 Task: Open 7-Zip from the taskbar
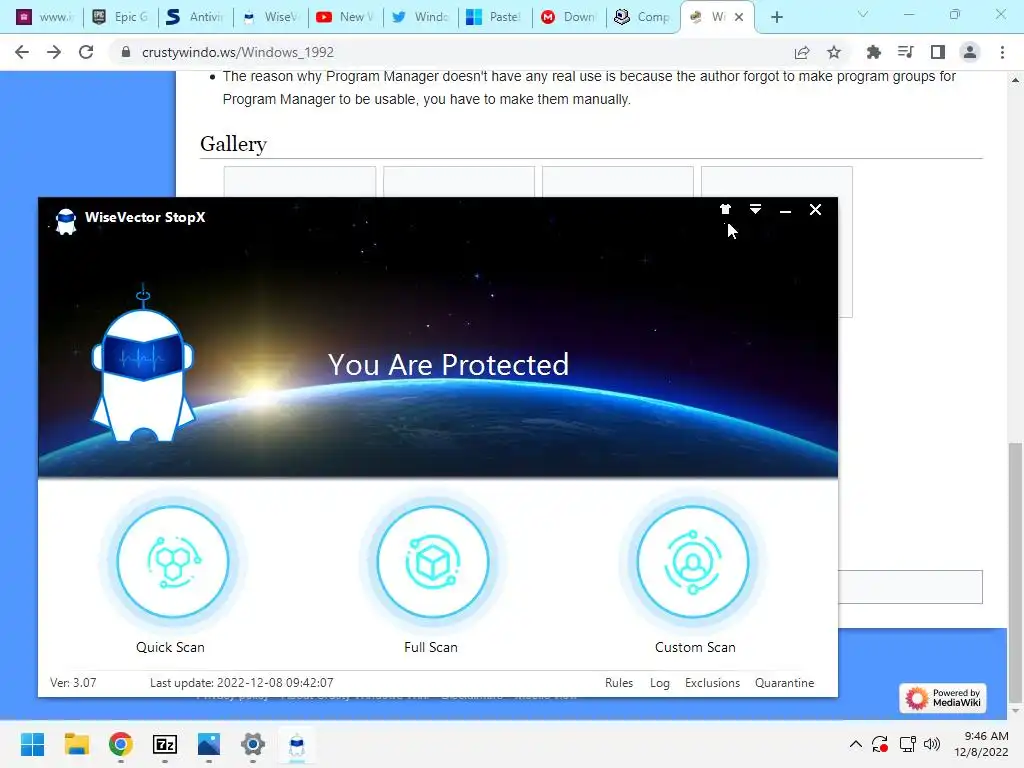[x=165, y=744]
